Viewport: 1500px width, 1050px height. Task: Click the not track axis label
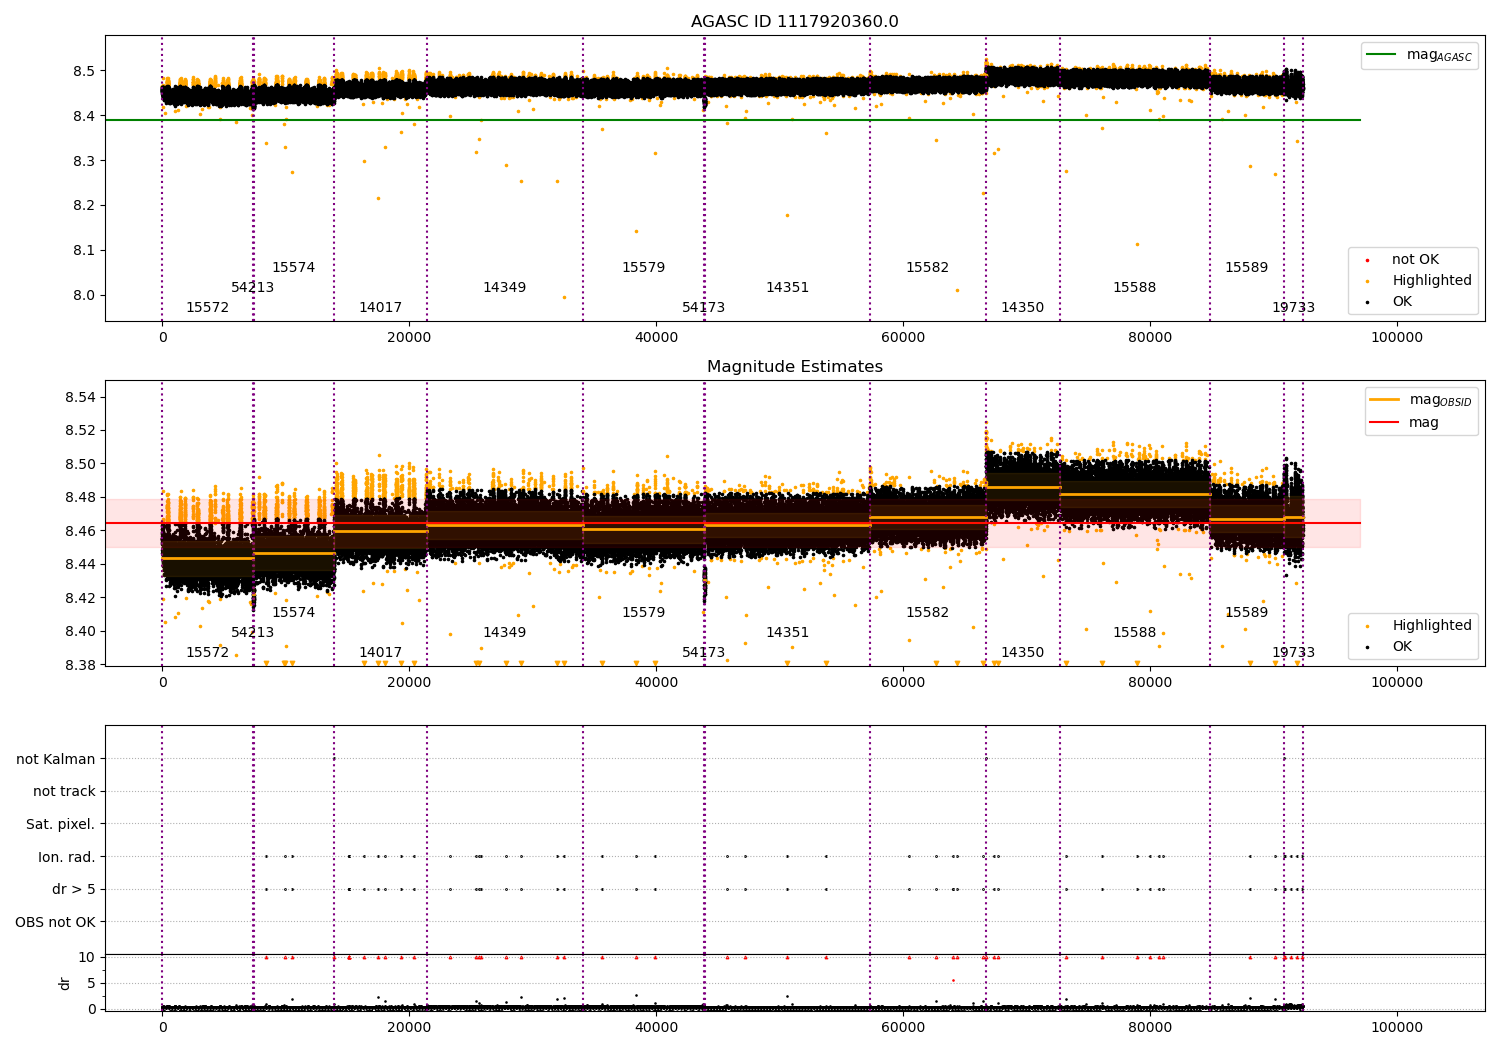coord(64,792)
